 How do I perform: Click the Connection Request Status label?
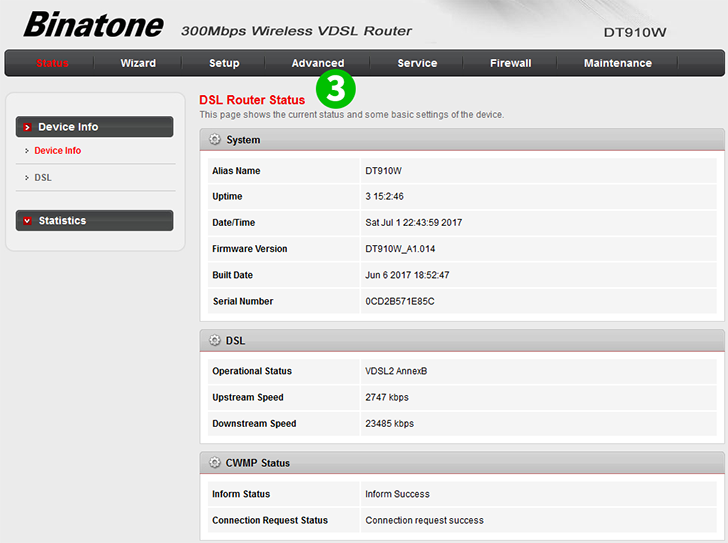tap(270, 520)
